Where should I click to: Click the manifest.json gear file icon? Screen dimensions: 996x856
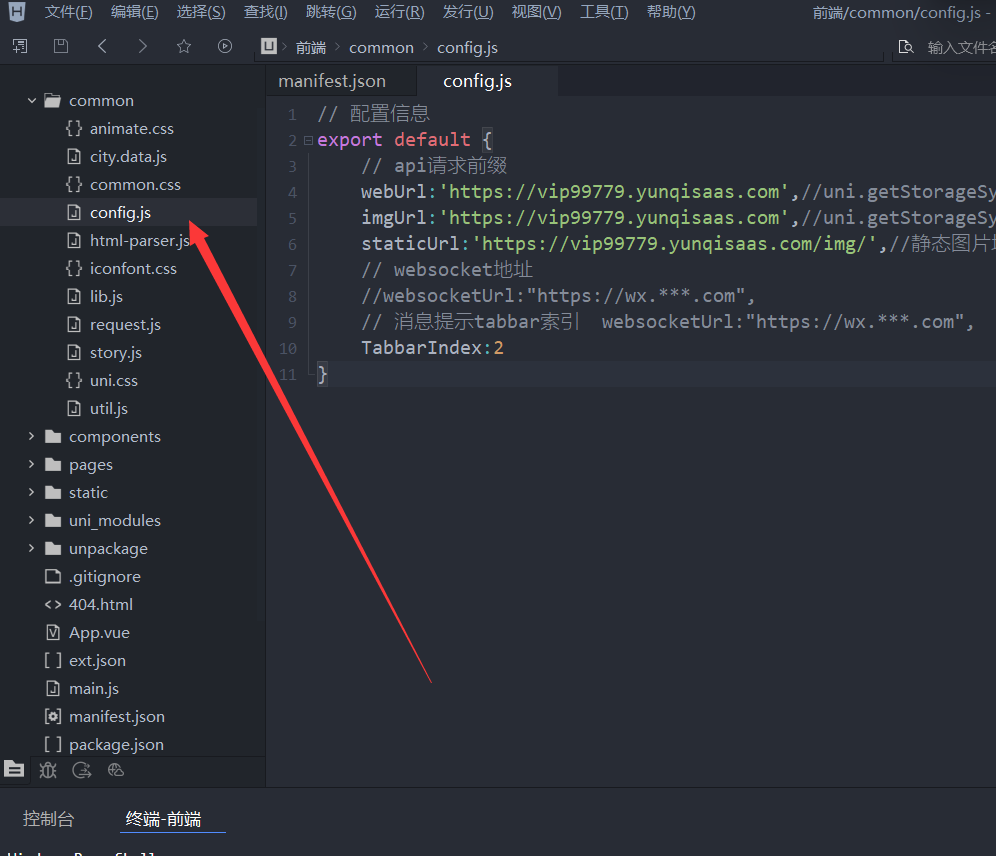click(x=53, y=716)
